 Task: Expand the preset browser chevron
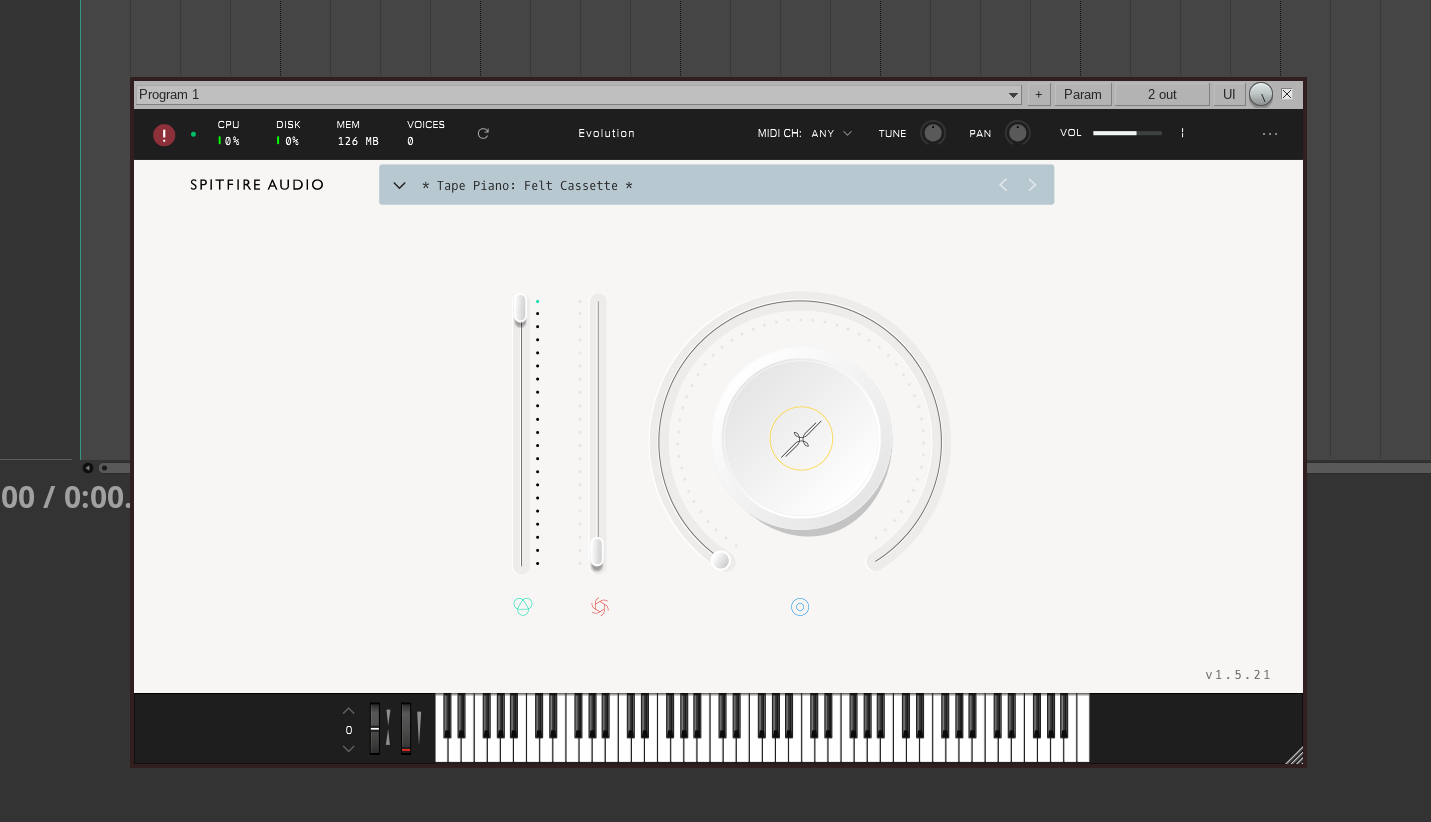coord(399,185)
